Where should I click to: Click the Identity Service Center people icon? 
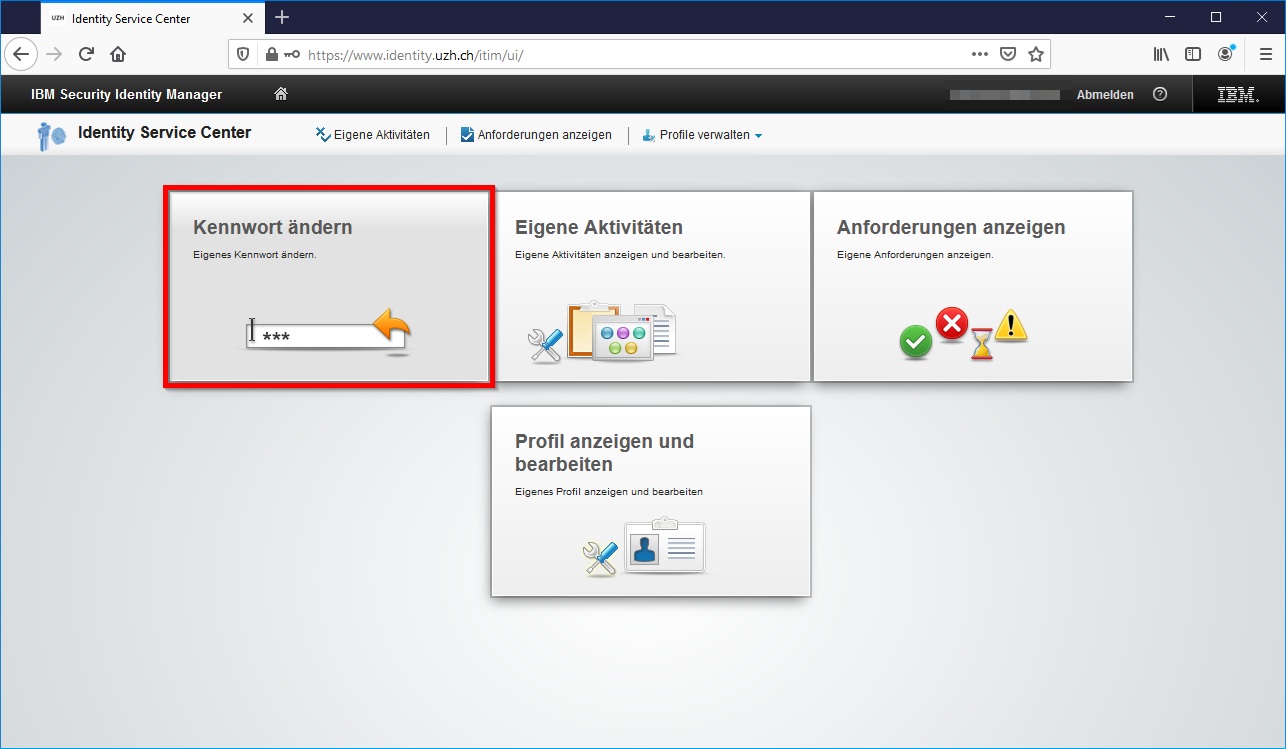tap(47, 134)
